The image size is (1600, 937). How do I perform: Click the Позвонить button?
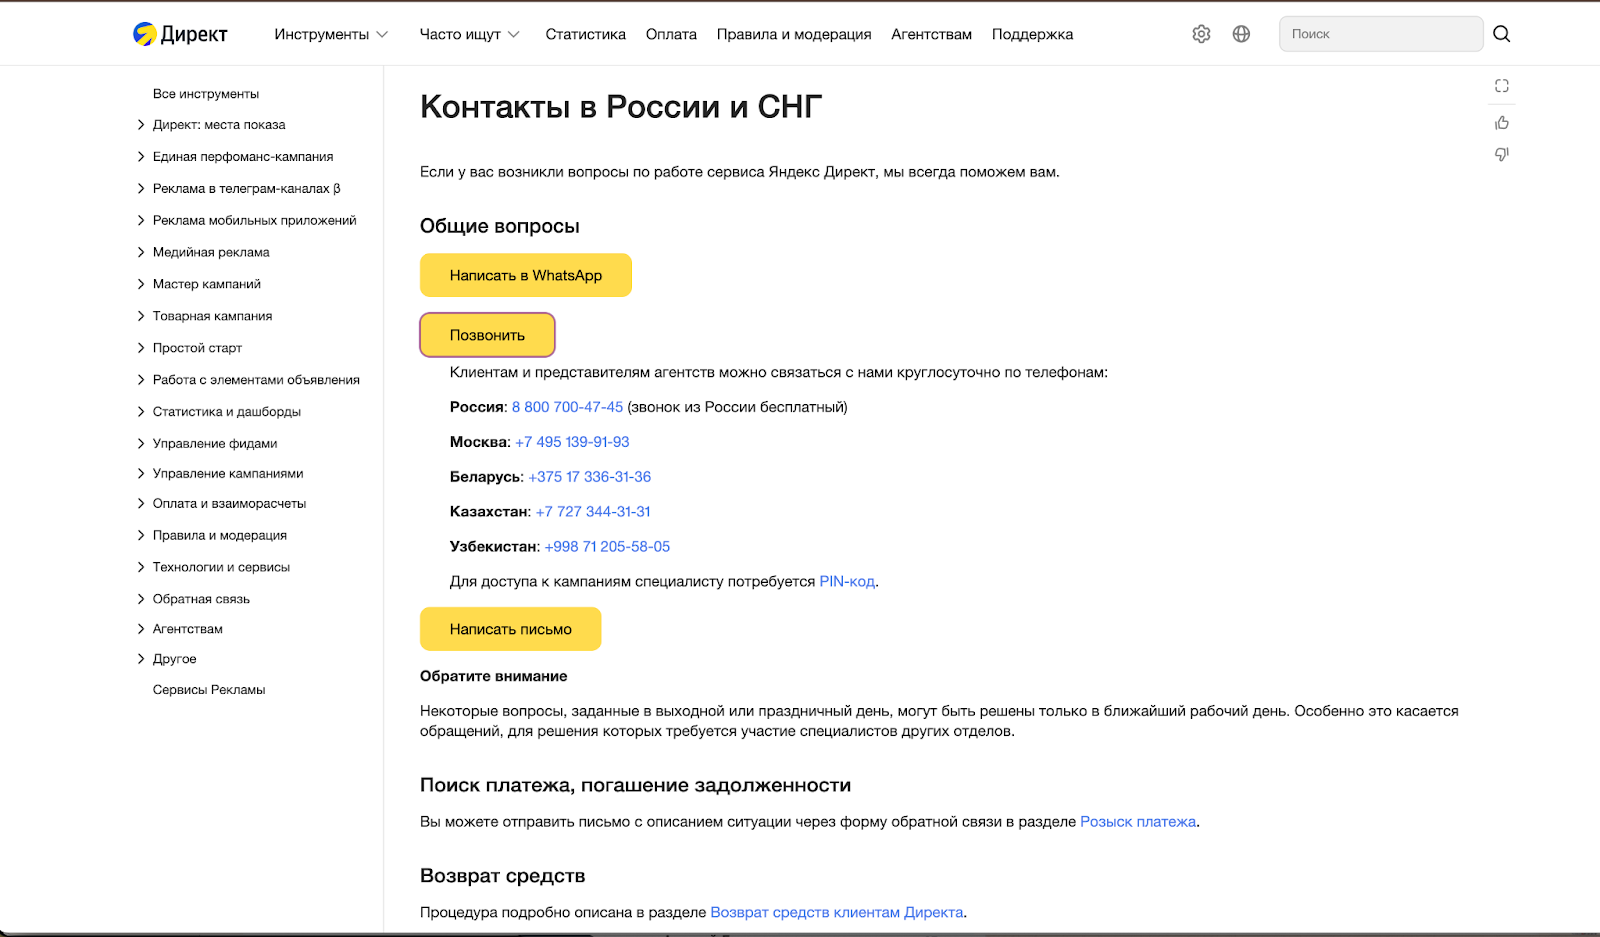tap(487, 335)
